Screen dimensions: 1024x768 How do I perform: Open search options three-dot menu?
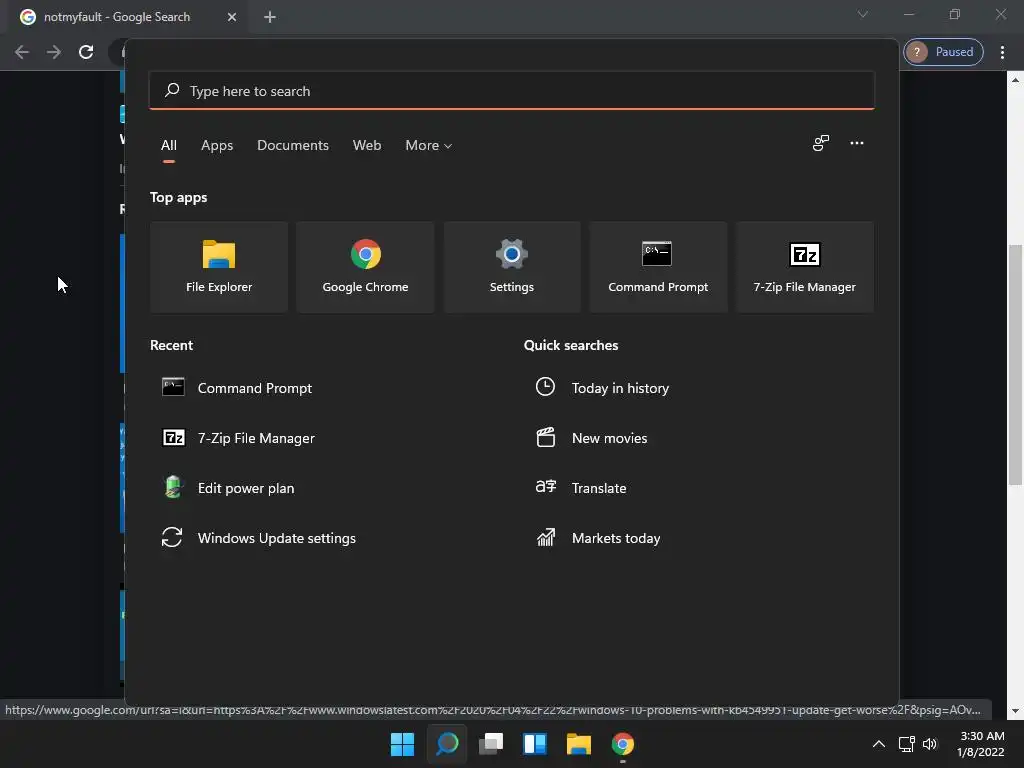pyautogui.click(x=857, y=143)
